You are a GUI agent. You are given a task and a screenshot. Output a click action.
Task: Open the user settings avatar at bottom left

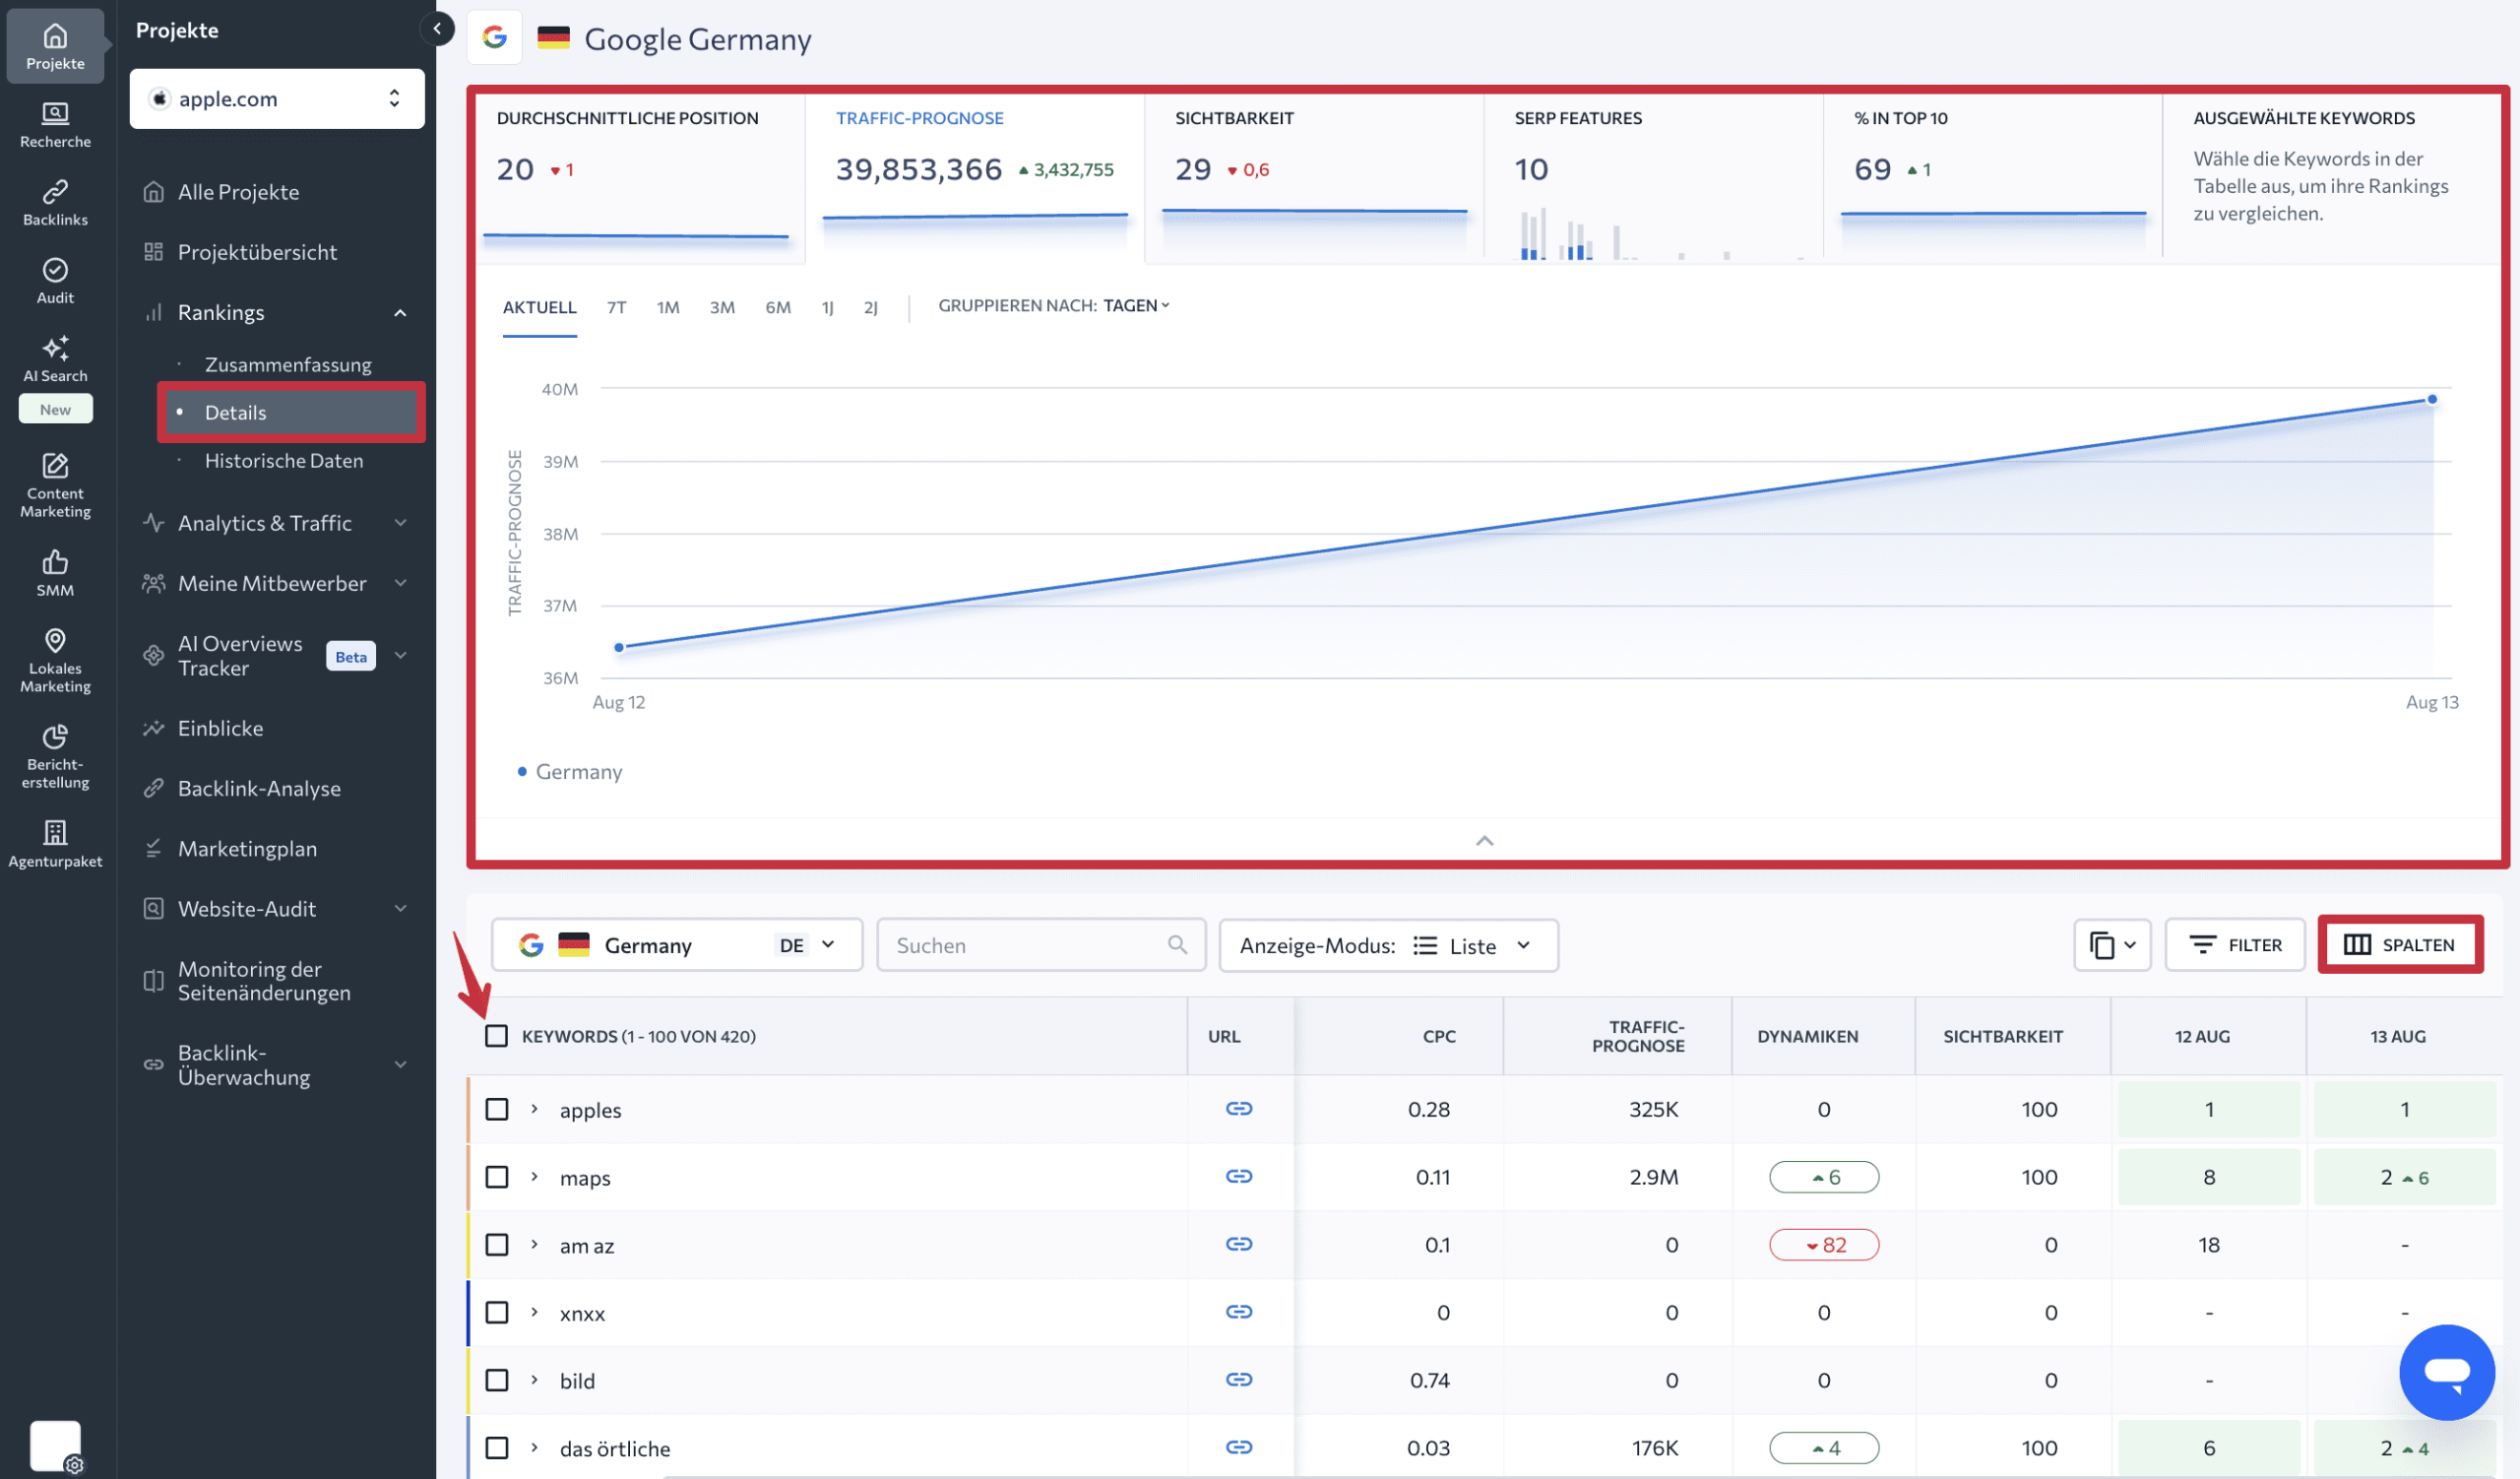click(x=56, y=1447)
